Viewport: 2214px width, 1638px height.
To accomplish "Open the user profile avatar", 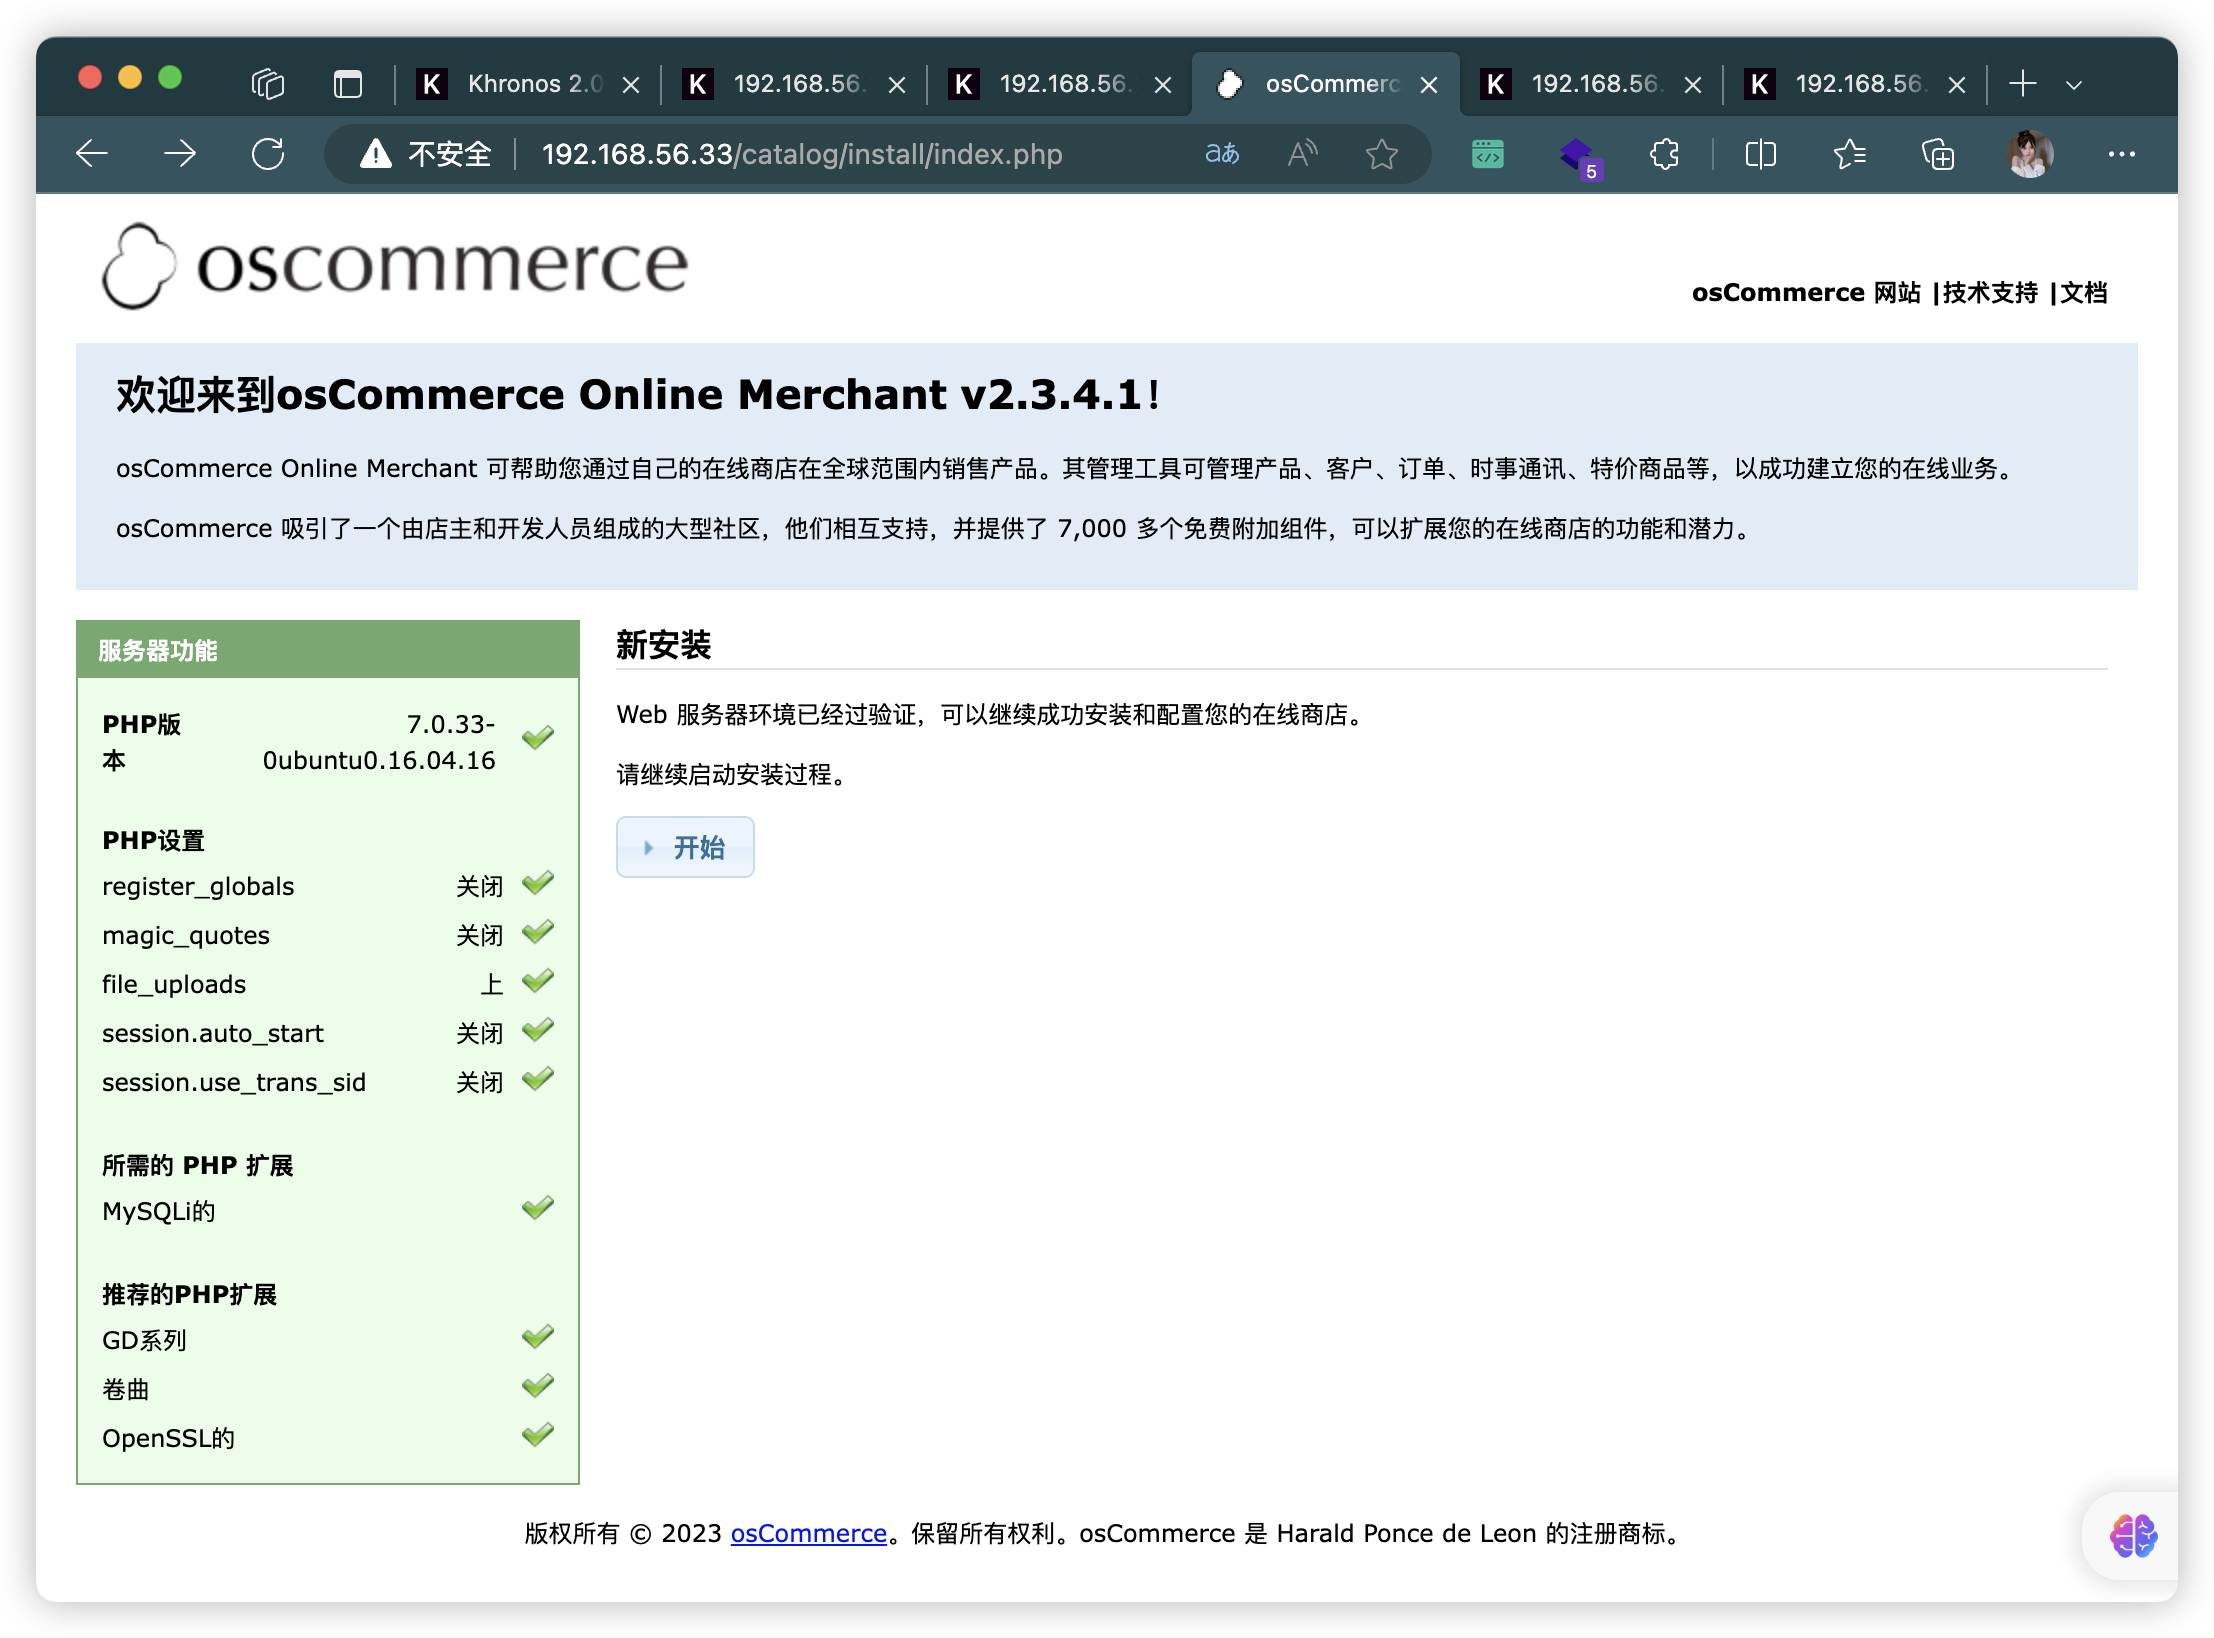I will pyautogui.click(x=2030, y=154).
